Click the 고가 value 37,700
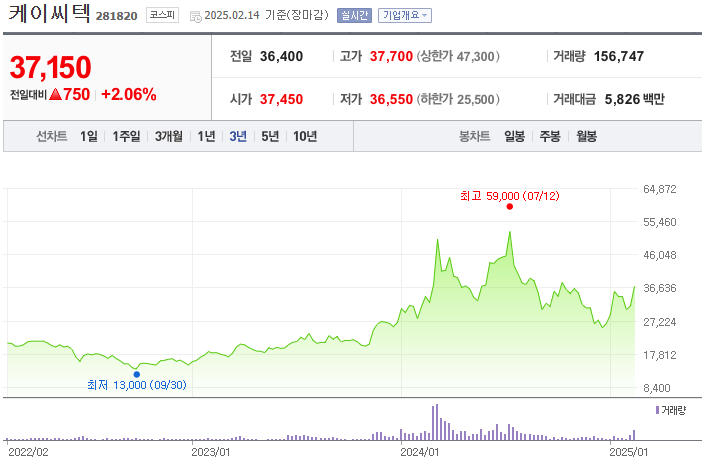The image size is (702, 459). point(391,56)
